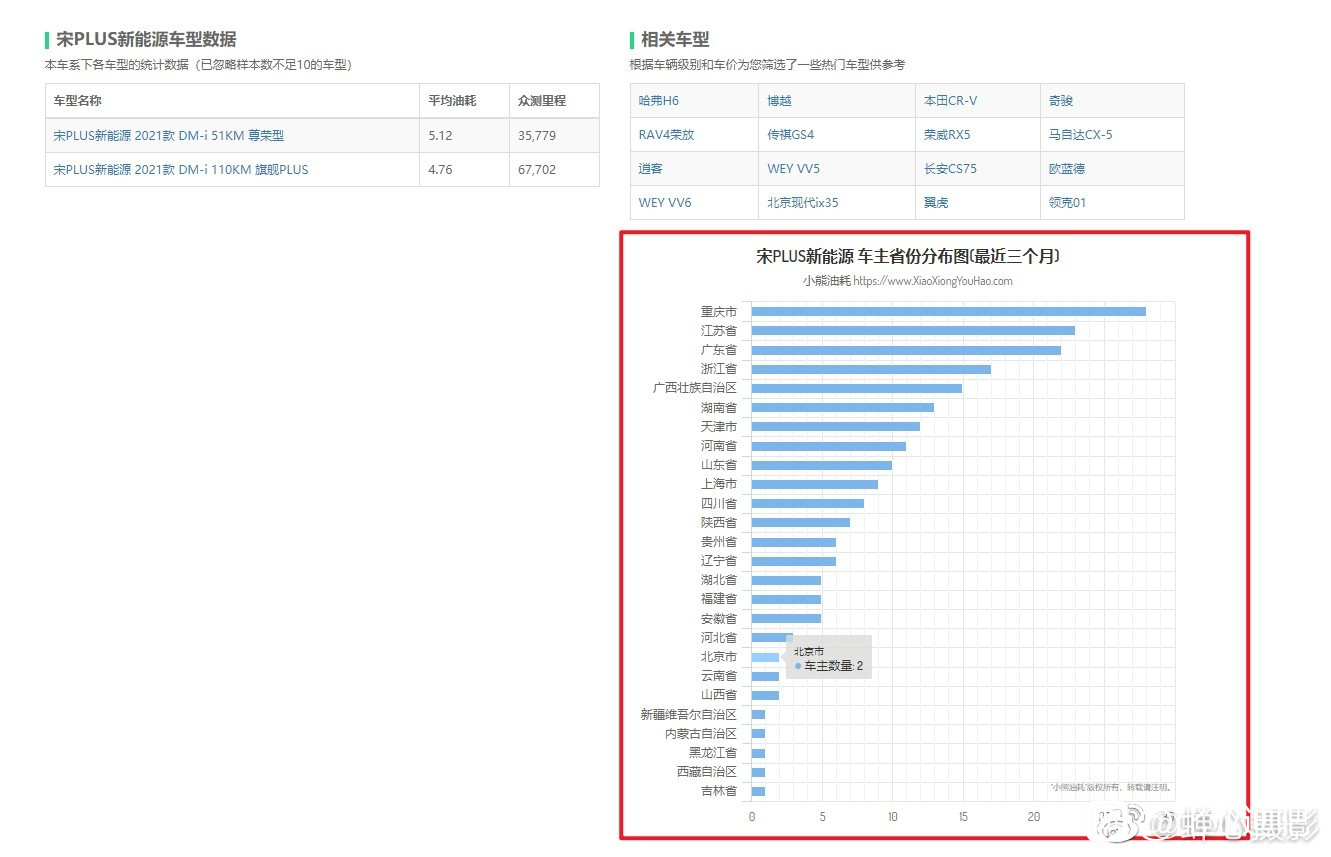Open related model 长安CS75
Screen dimensions: 1331x857
(x=950, y=169)
